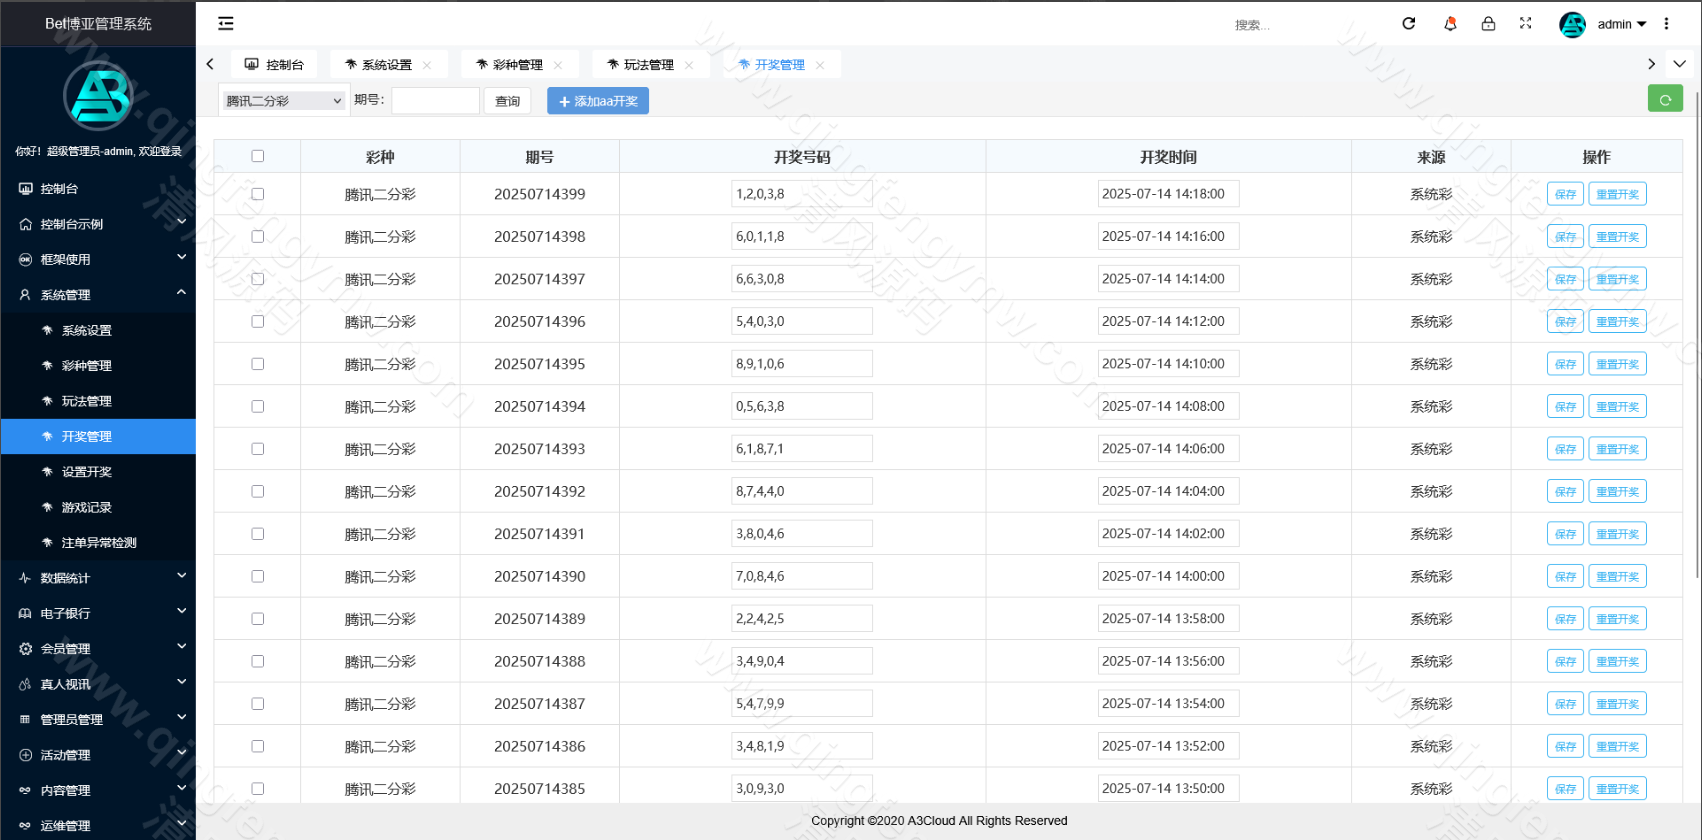Select the checkbox for period 20250714392

[258, 491]
